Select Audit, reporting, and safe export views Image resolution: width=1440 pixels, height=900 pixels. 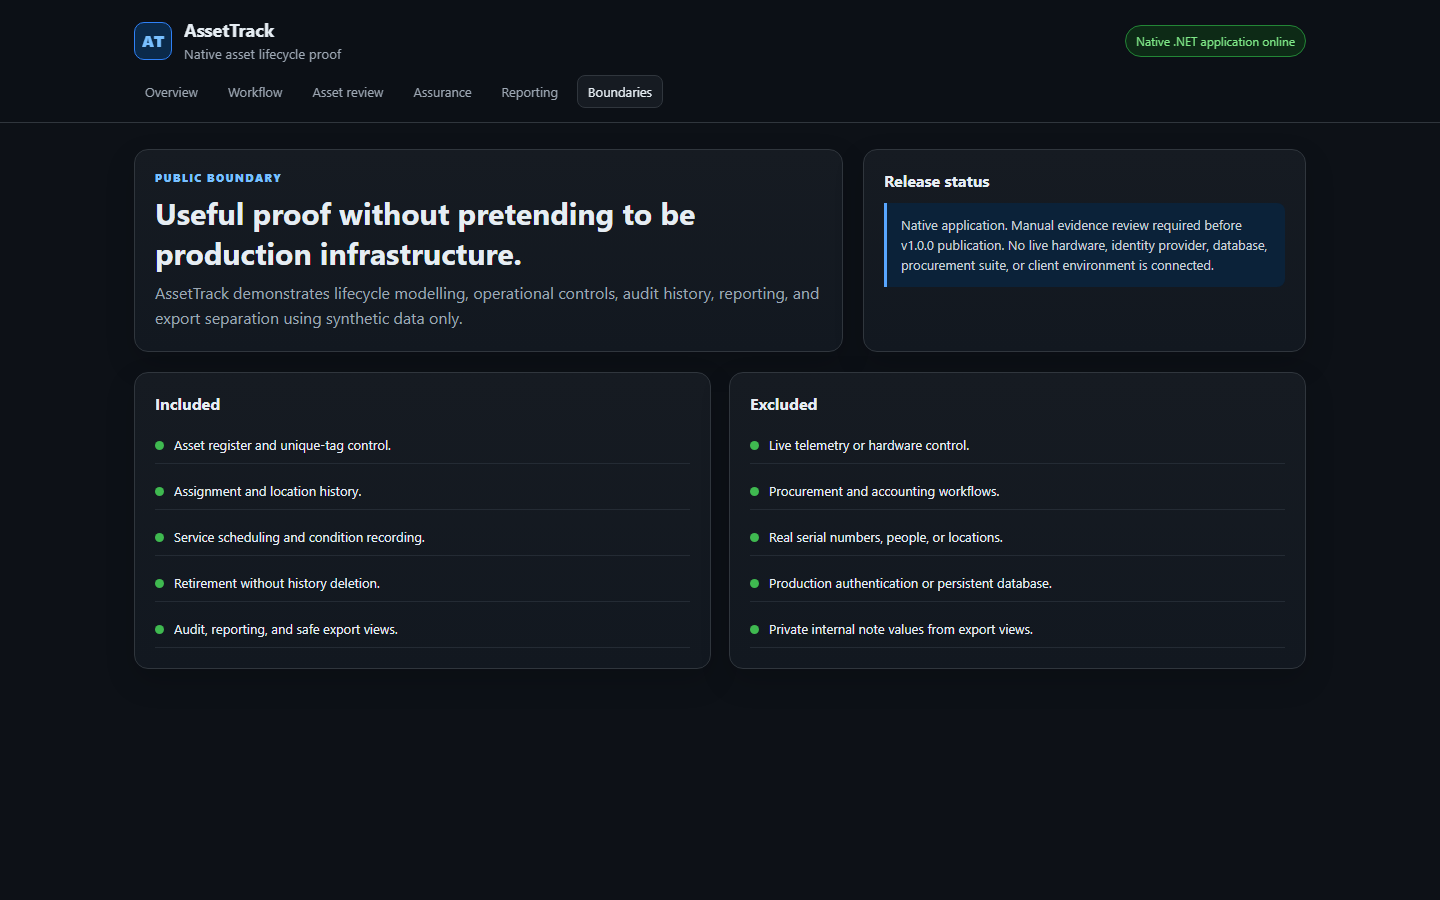[422, 629]
